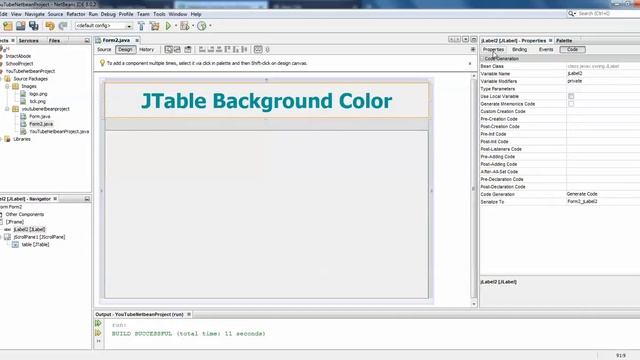Open the Source menu
Image resolution: width=640 pixels, height=360 pixels.
[x=56, y=14]
